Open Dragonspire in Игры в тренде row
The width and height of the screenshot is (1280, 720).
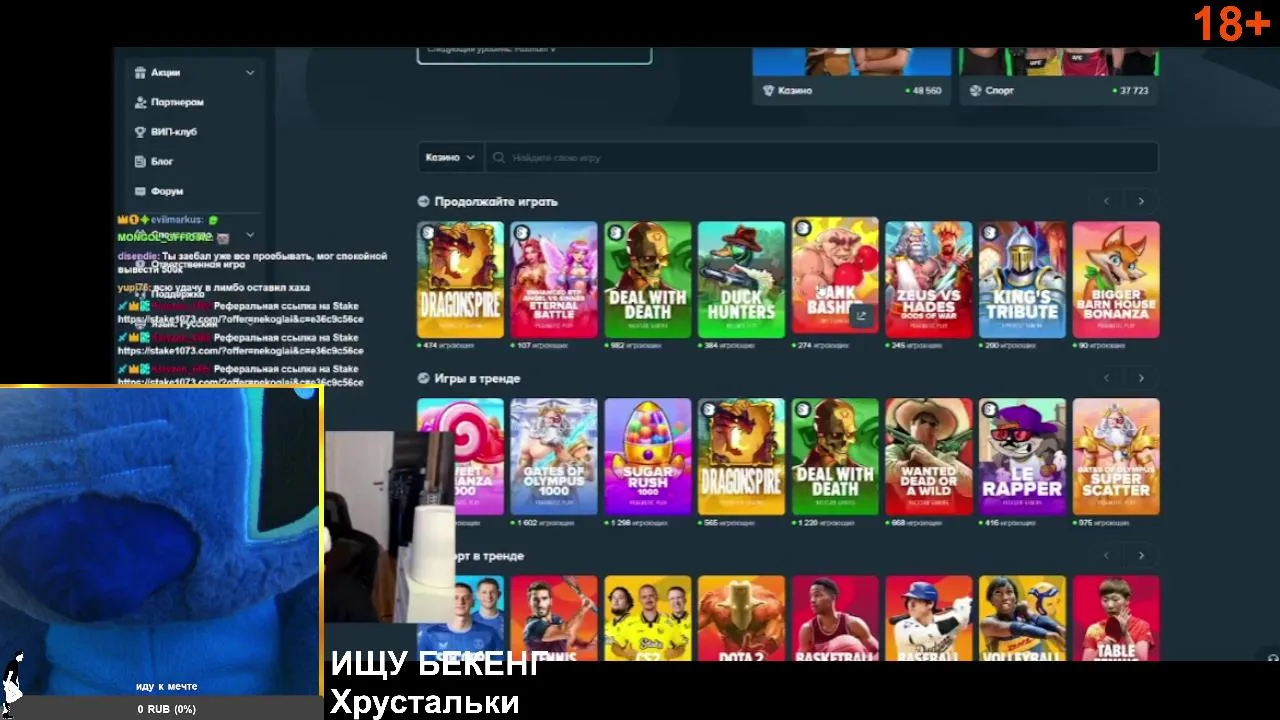[741, 456]
